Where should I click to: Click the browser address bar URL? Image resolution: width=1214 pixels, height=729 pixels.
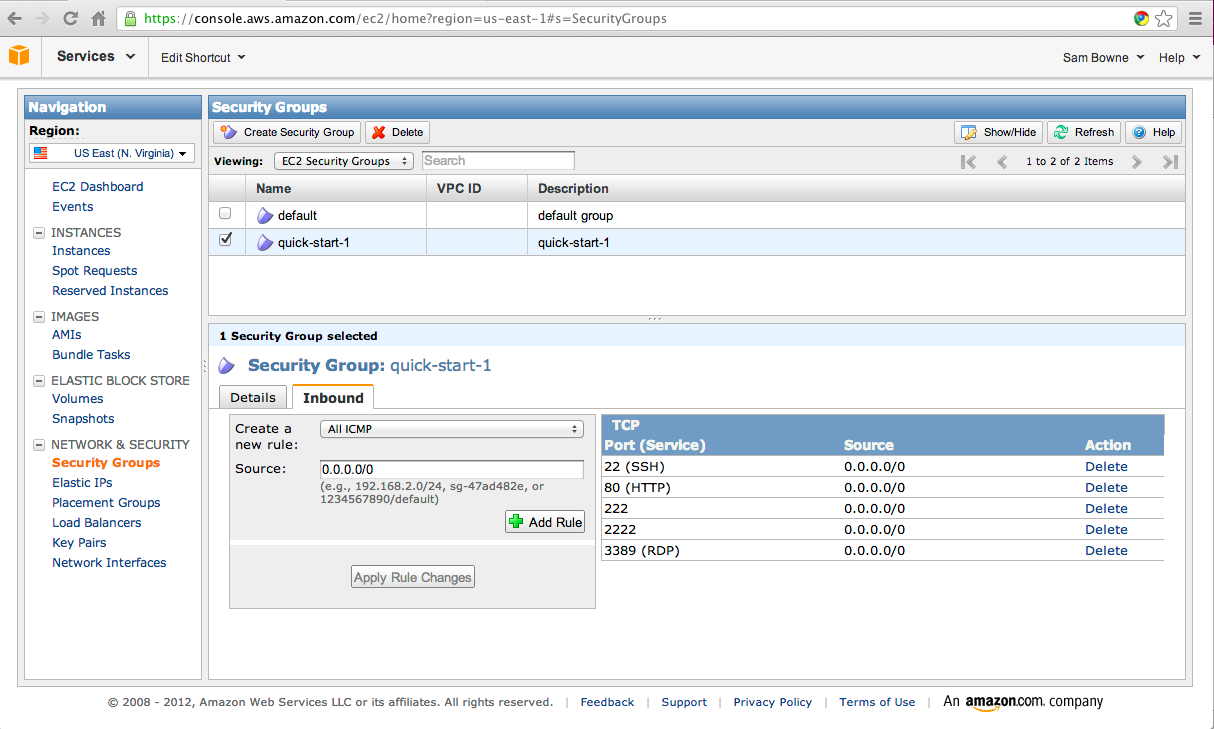pyautogui.click(x=405, y=18)
